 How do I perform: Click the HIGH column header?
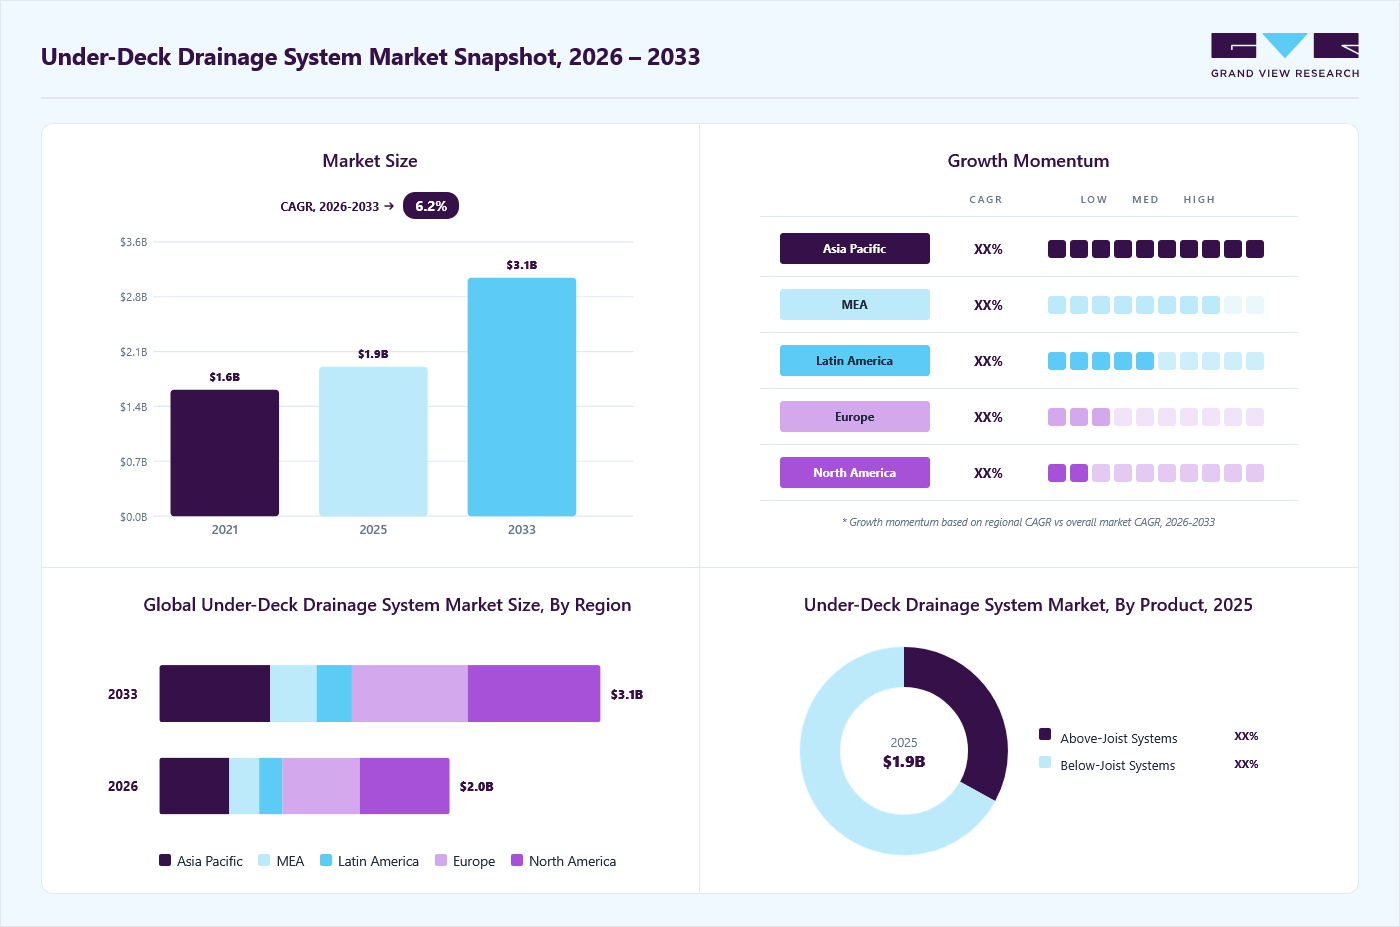point(1199,200)
